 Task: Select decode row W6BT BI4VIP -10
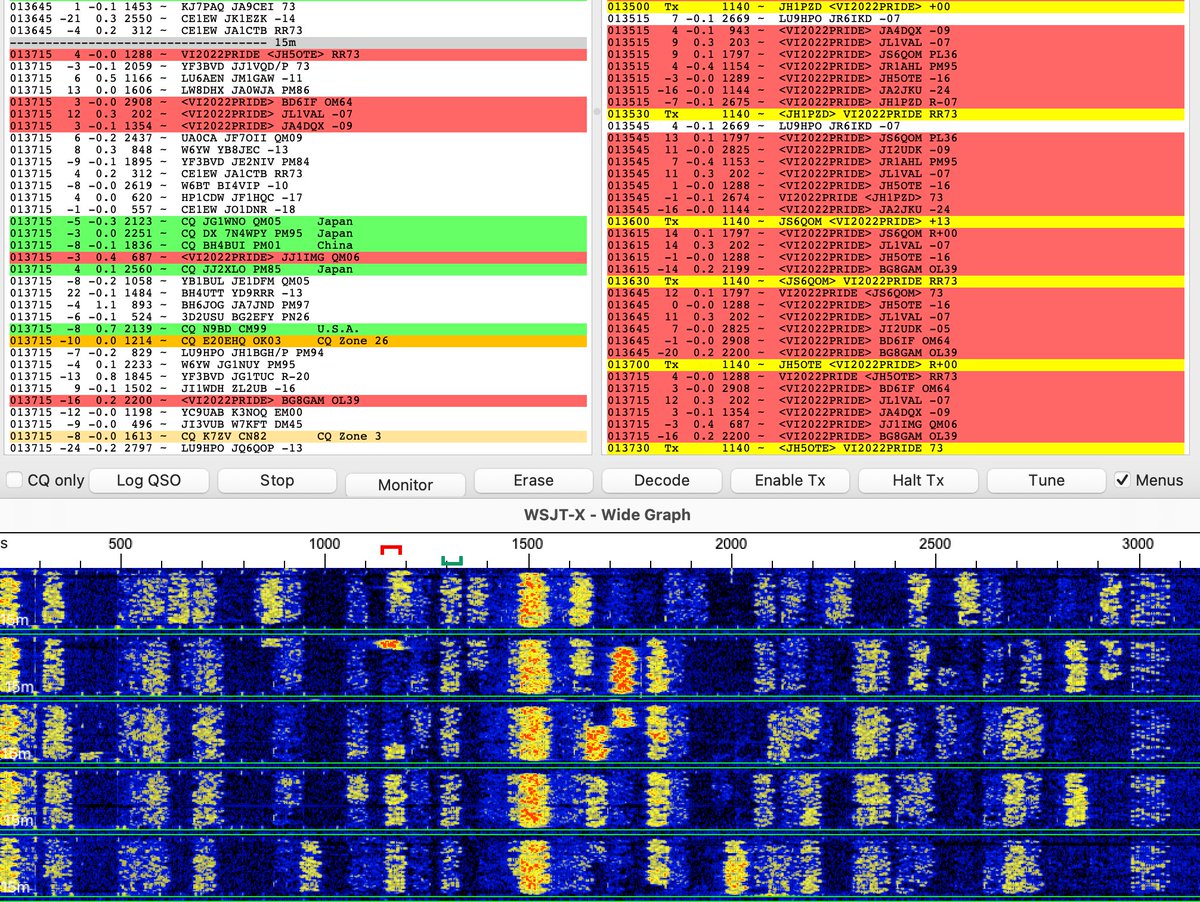(296, 186)
